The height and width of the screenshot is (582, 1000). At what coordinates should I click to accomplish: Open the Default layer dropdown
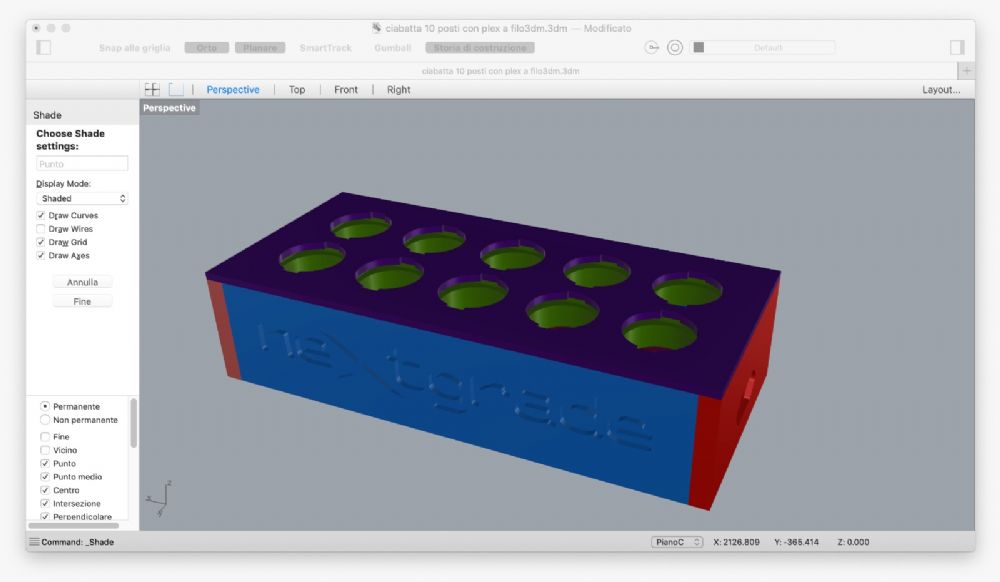coord(770,48)
